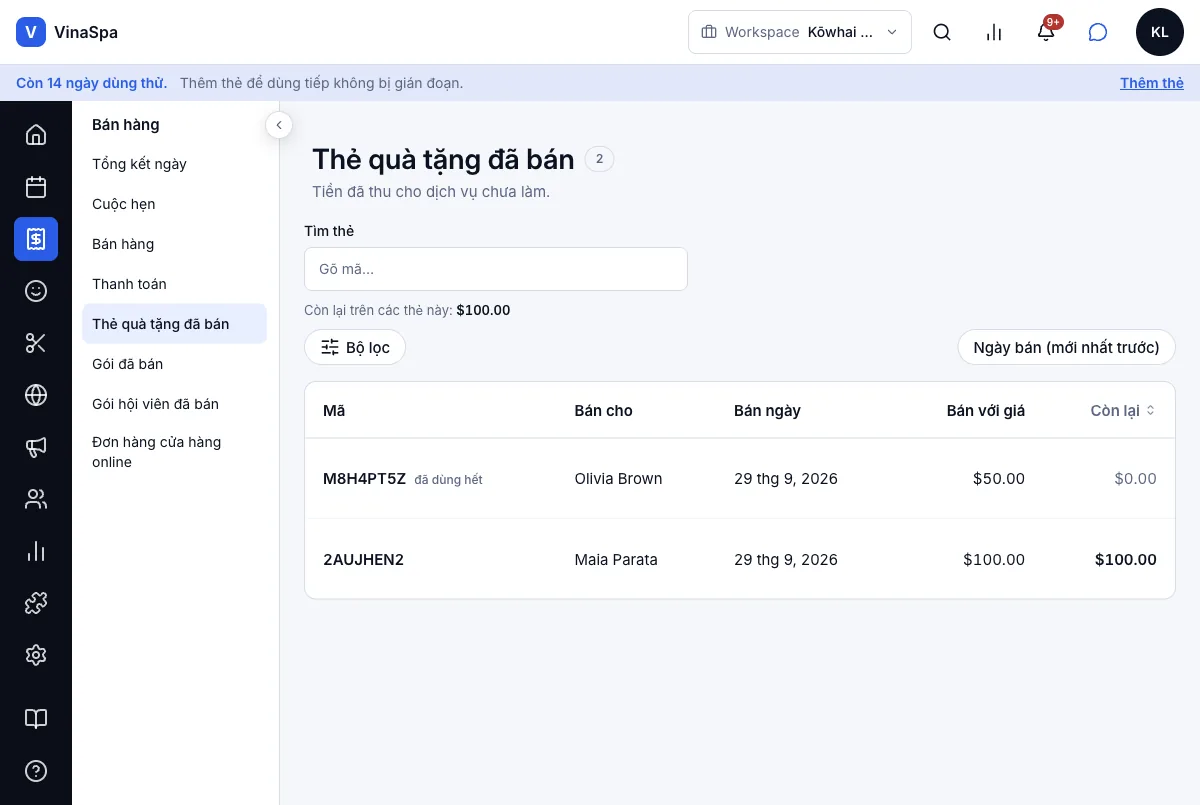Select Thẻ quà tặng đã bán menu item

click(x=174, y=324)
